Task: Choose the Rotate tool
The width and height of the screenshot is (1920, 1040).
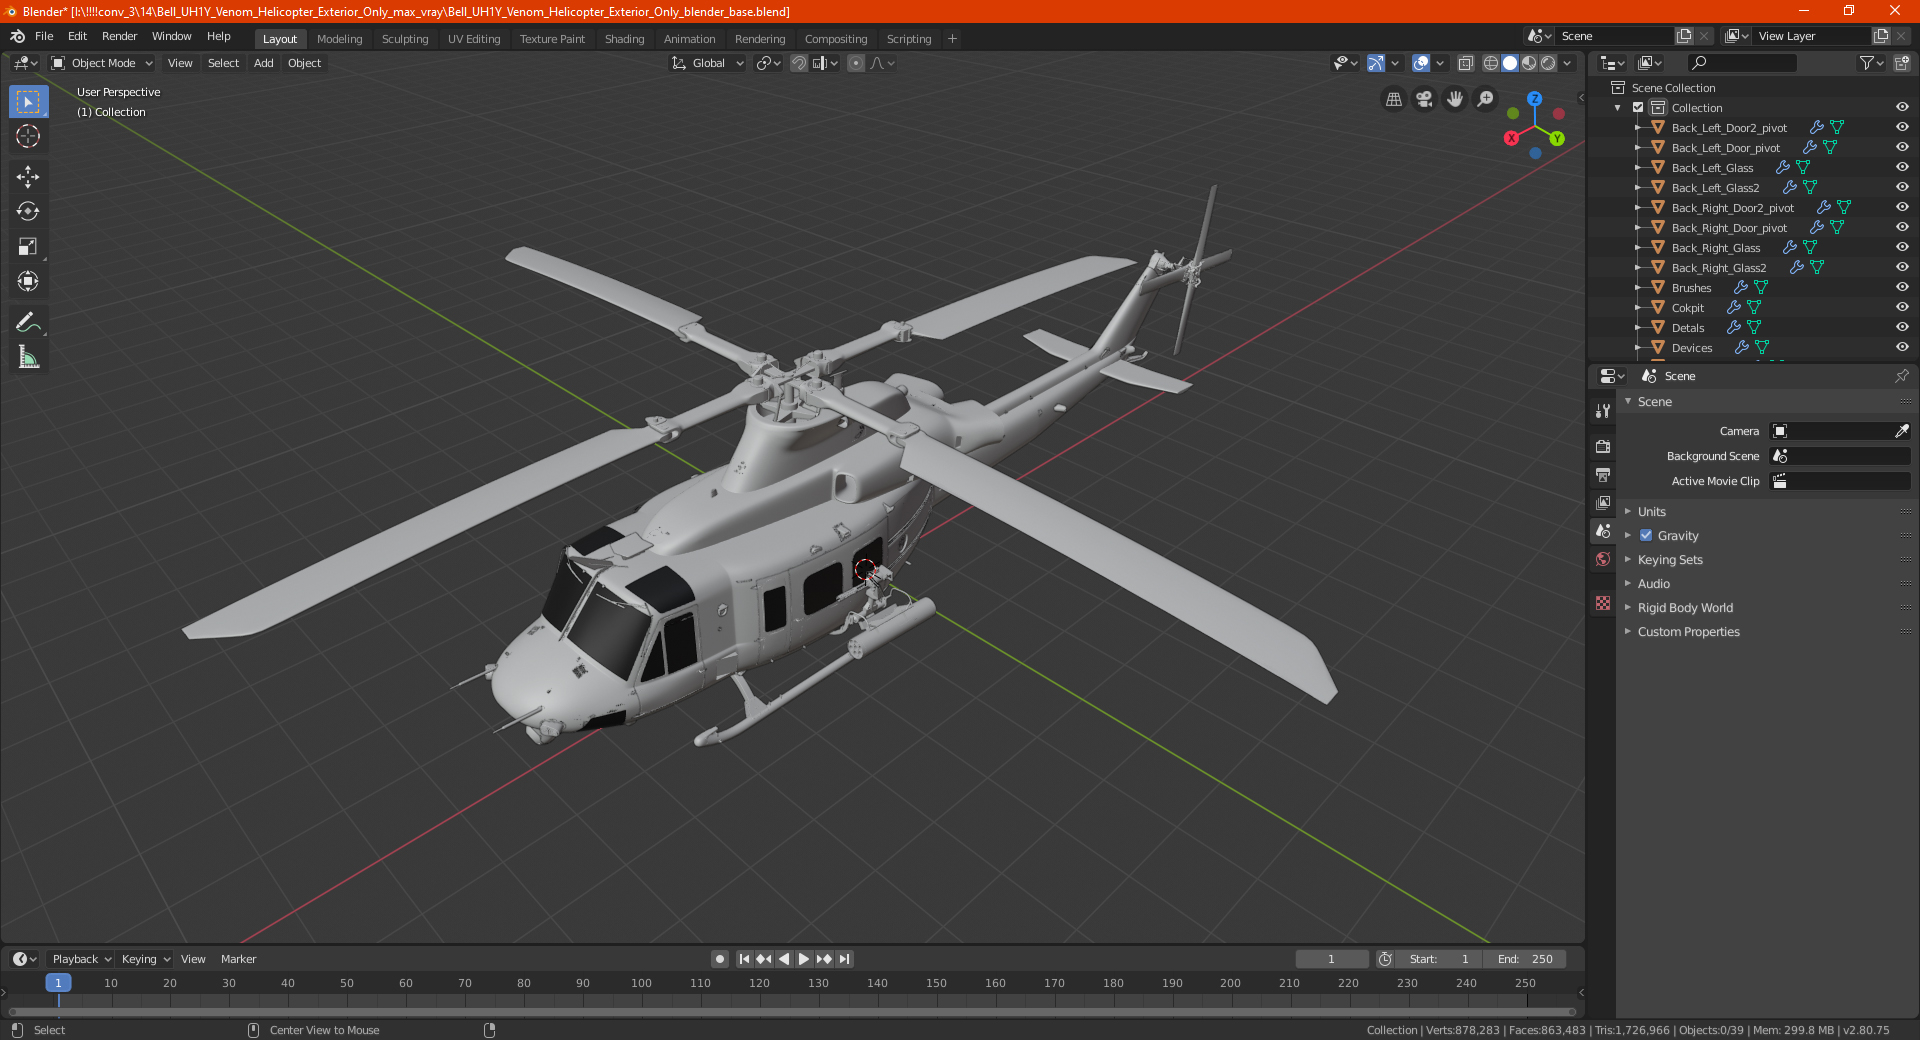Action: [x=28, y=212]
